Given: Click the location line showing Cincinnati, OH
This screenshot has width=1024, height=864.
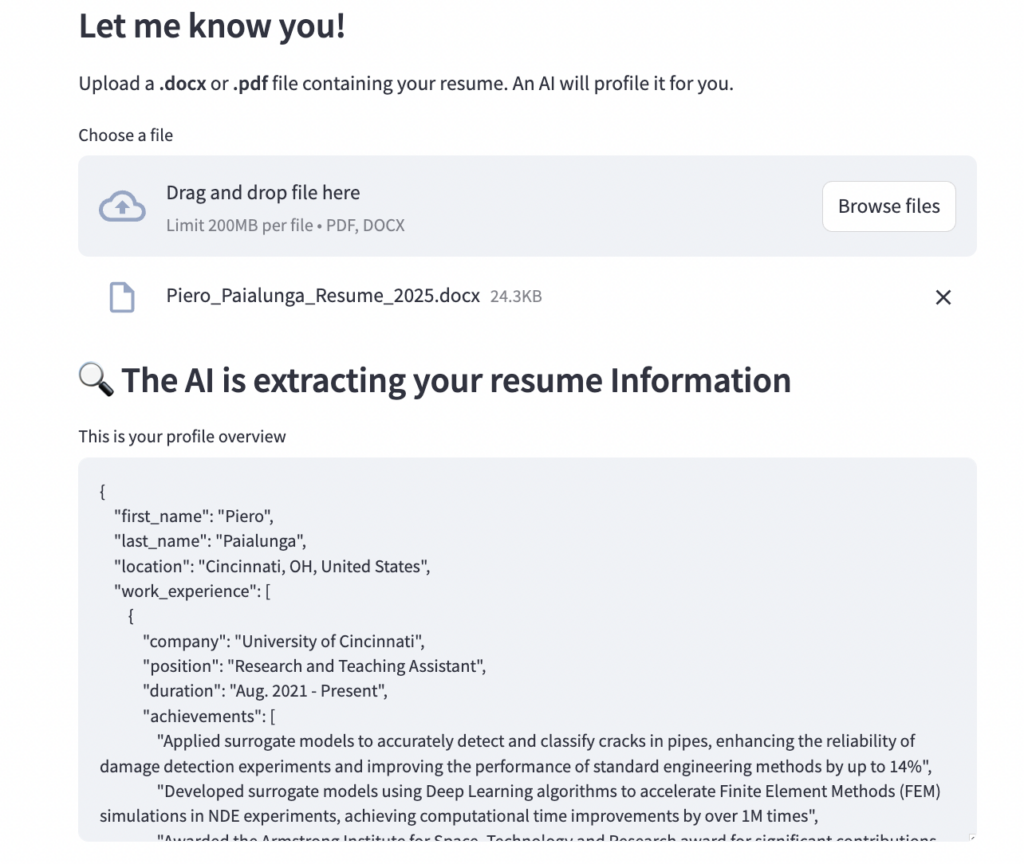Looking at the screenshot, I should [x=271, y=567].
